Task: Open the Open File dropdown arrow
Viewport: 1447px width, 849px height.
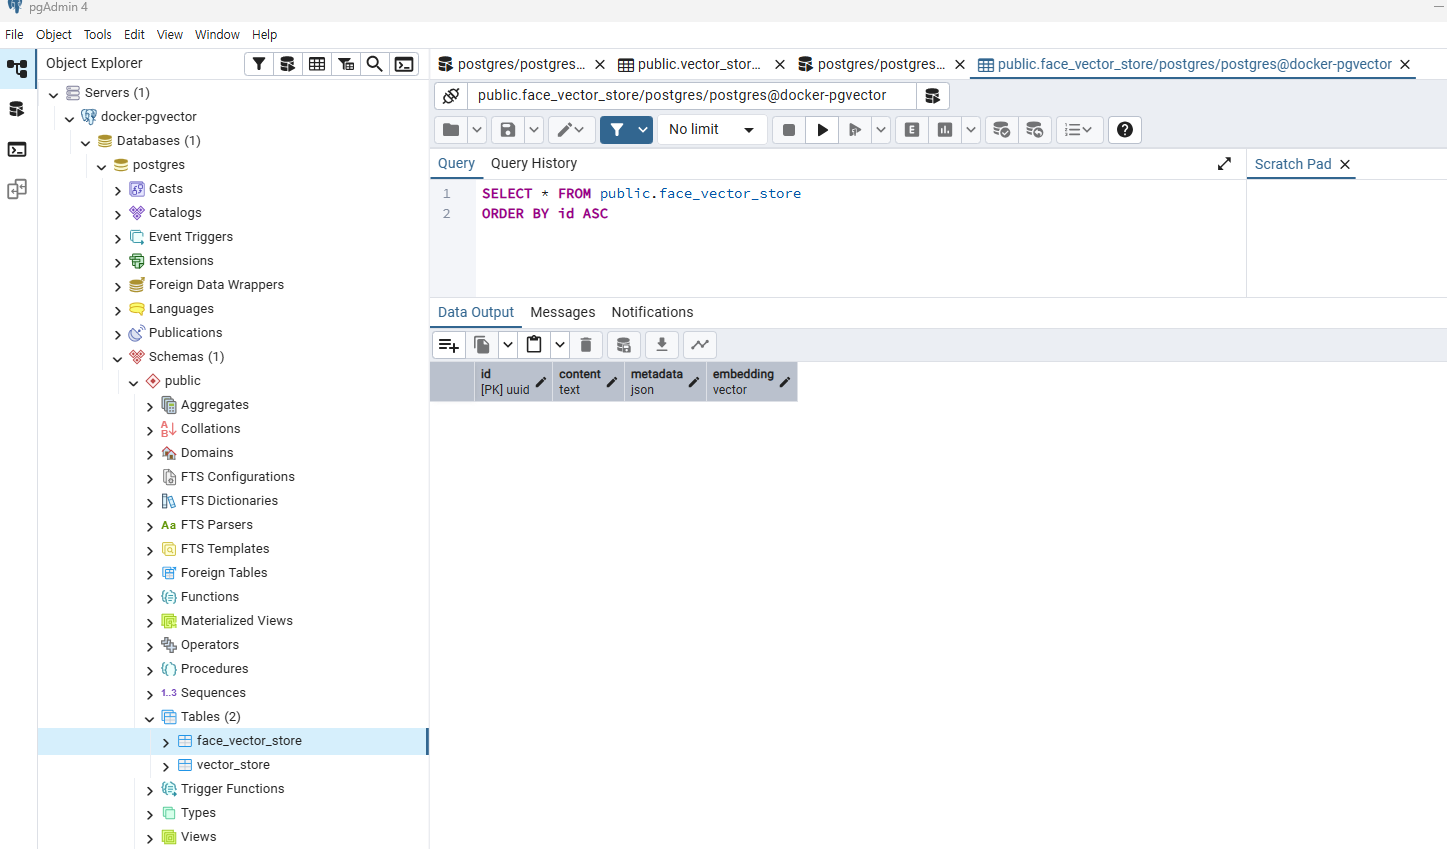Action: tap(477, 130)
